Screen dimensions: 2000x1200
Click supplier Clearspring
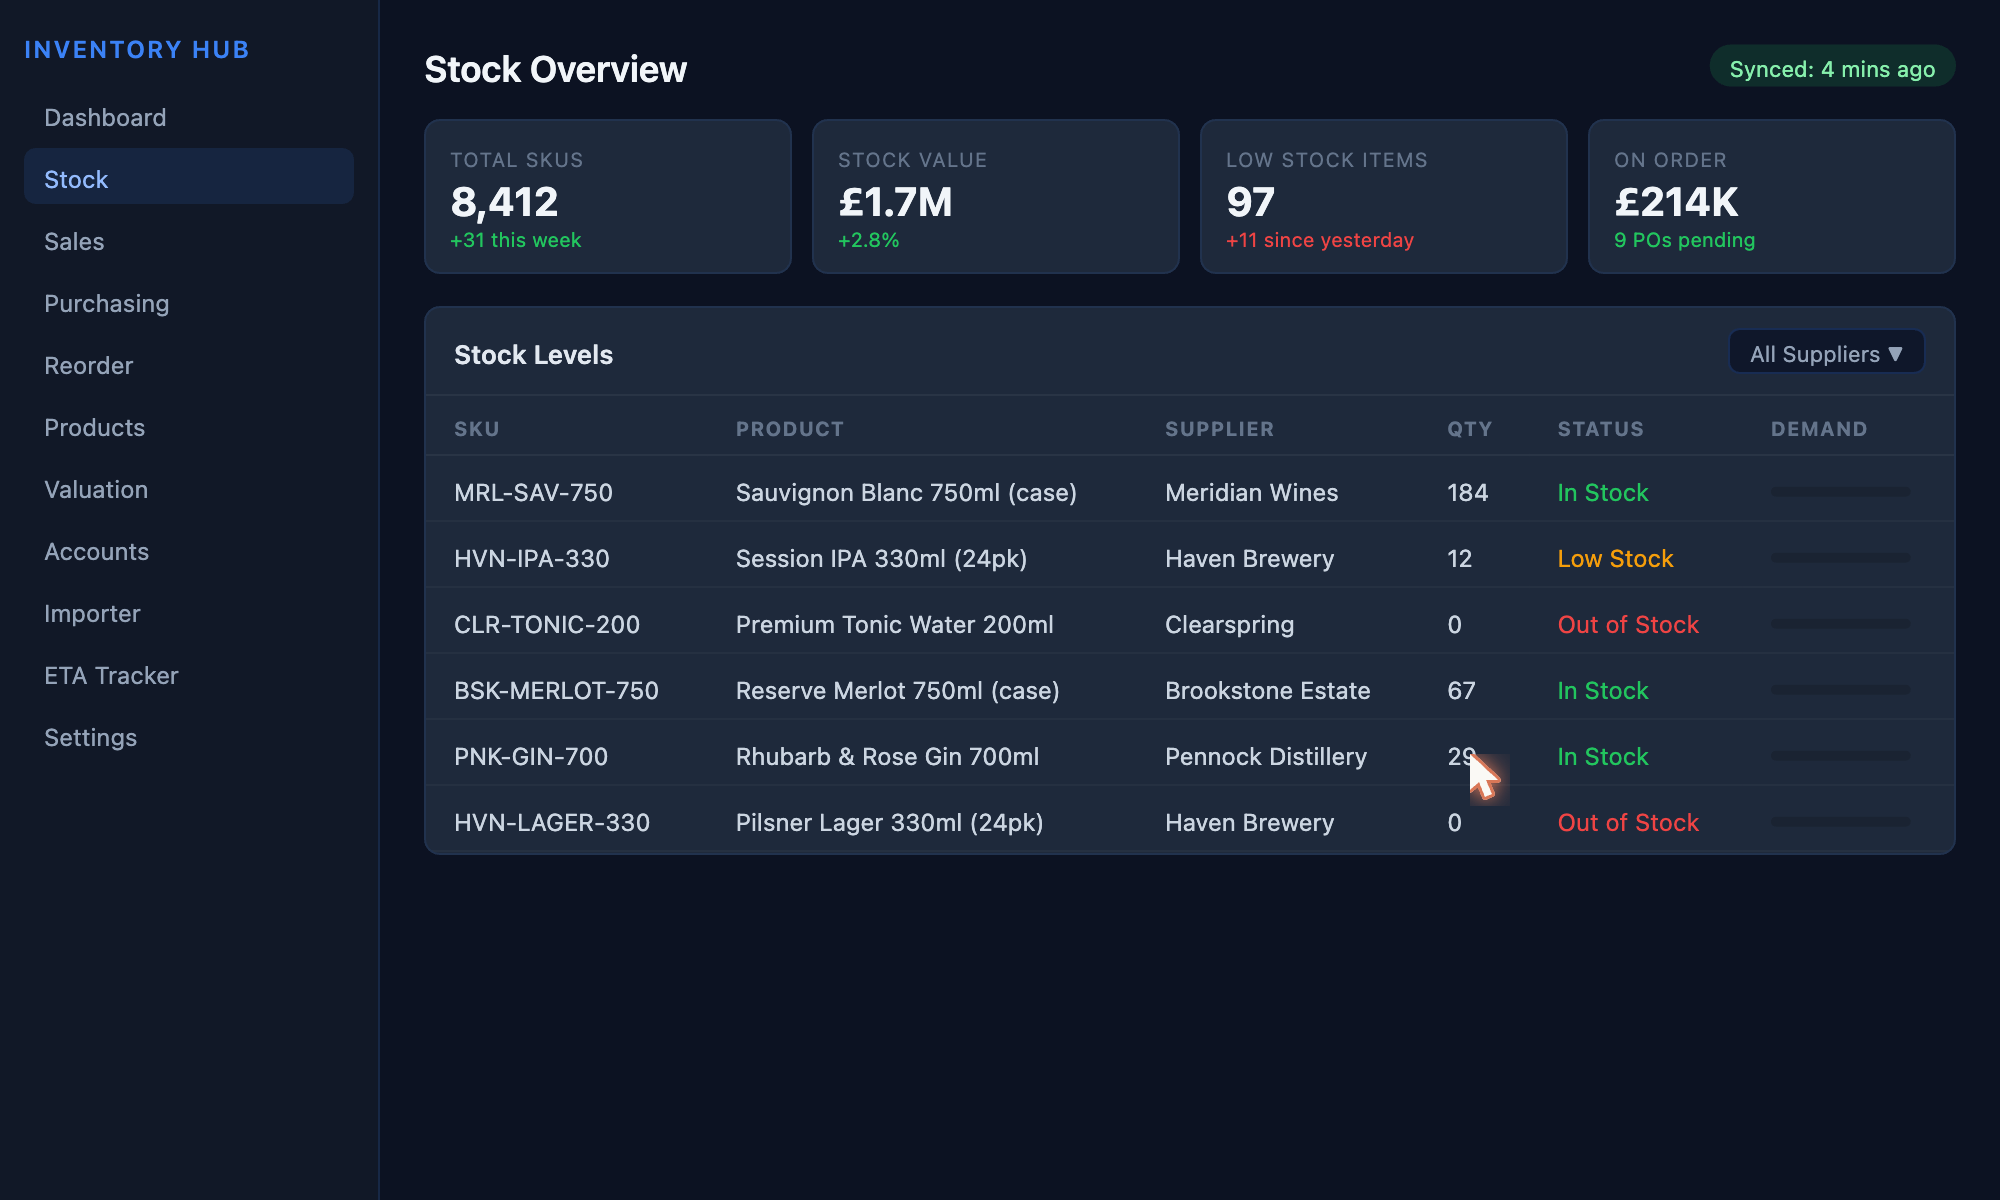point(1229,625)
